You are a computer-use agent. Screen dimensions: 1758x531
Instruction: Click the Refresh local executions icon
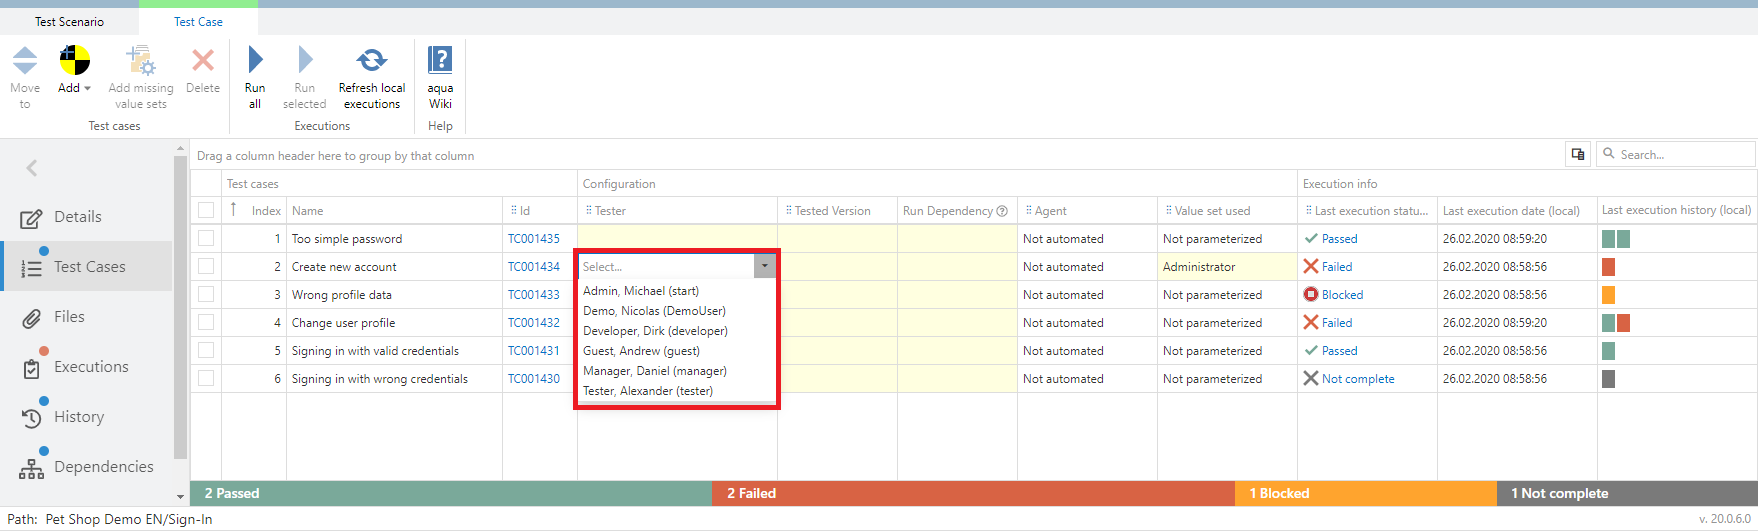pos(371,60)
